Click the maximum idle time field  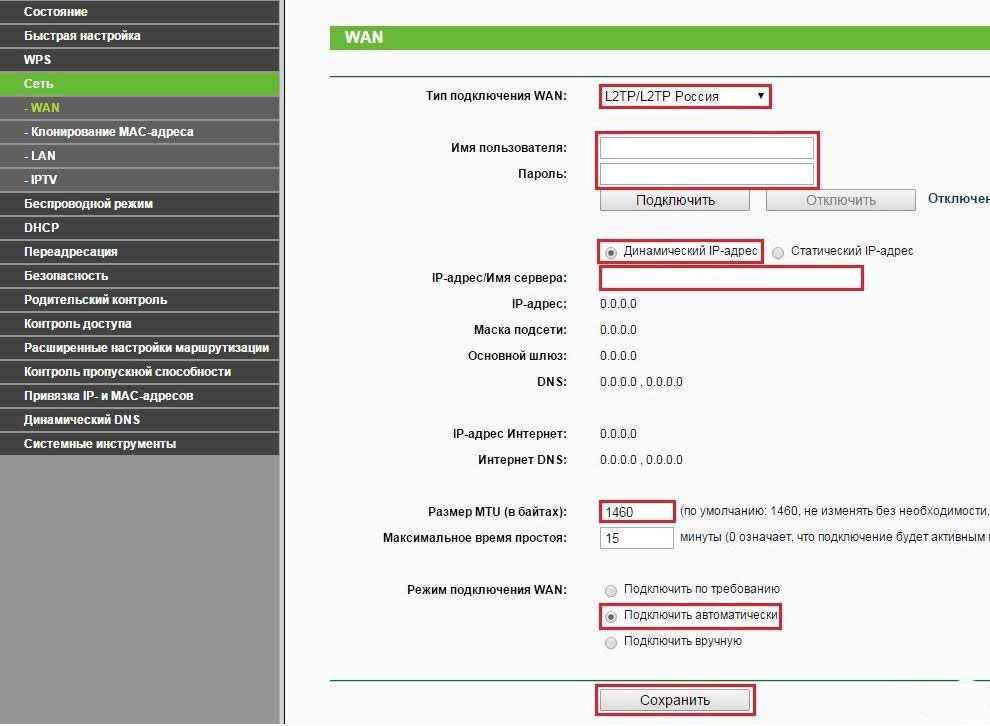(x=637, y=538)
